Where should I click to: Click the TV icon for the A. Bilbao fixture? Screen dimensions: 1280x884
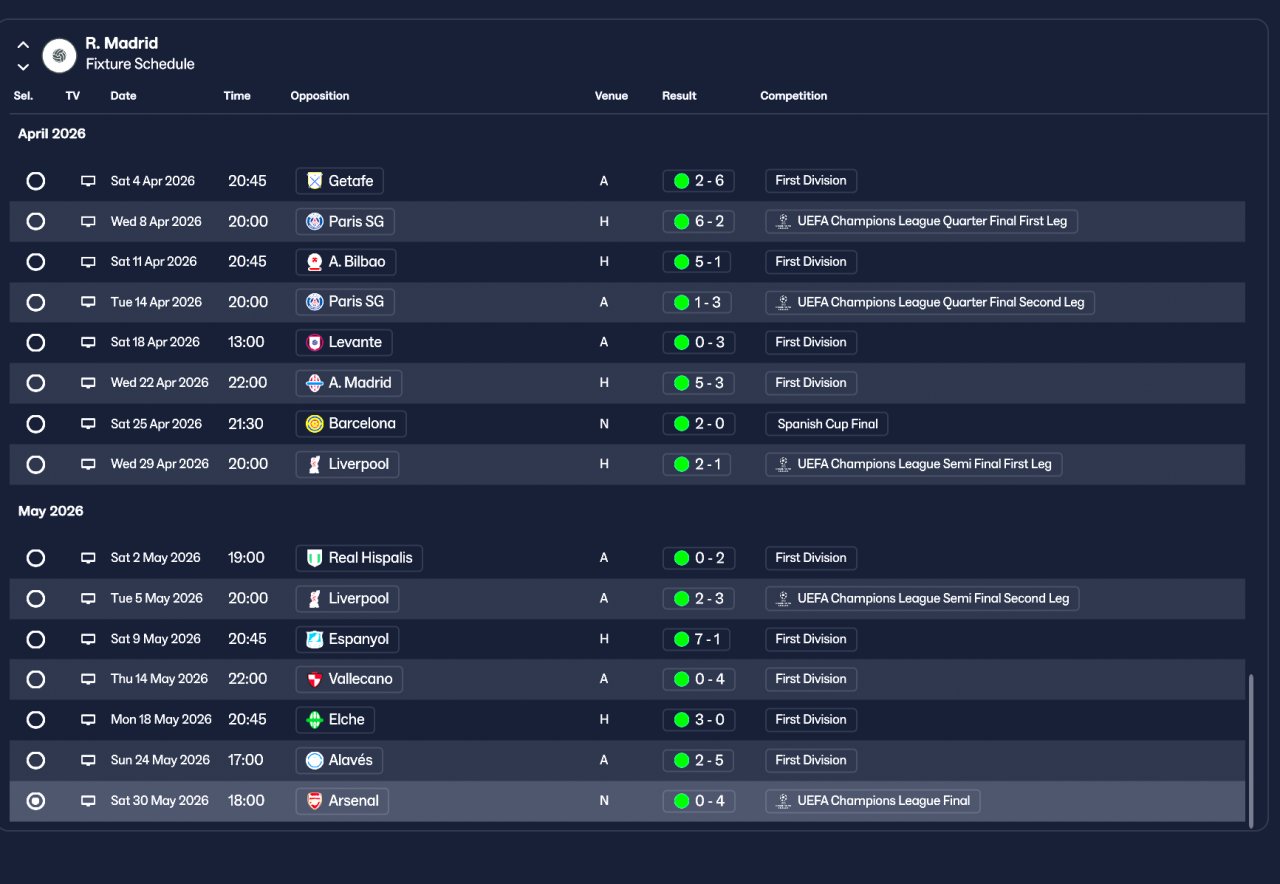point(88,262)
